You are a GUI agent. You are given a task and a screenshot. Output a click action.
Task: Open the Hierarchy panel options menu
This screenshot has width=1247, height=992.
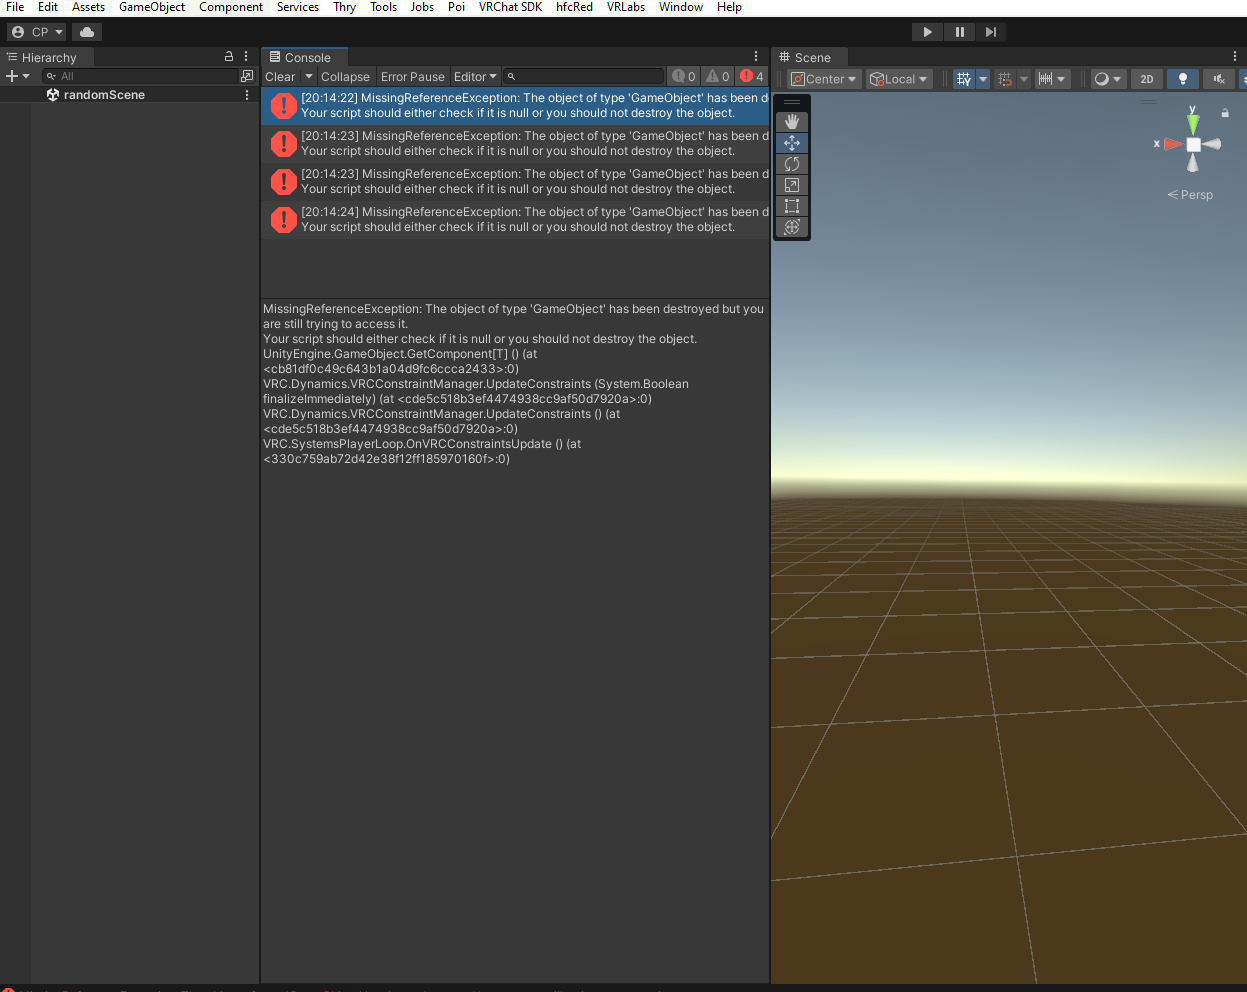(246, 57)
